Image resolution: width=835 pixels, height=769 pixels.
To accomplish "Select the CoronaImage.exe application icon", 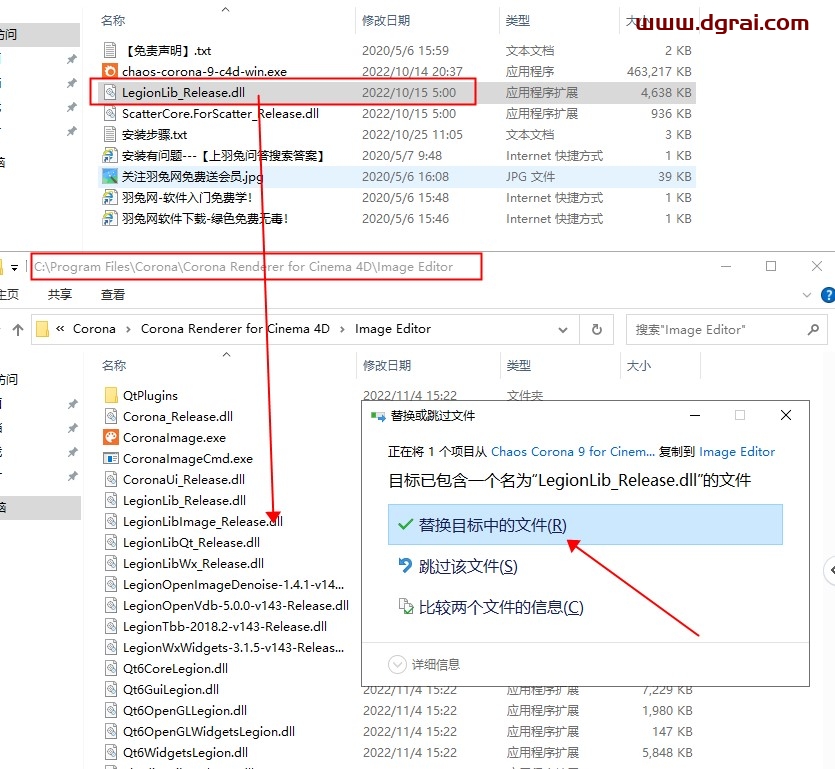I will 111,437.
